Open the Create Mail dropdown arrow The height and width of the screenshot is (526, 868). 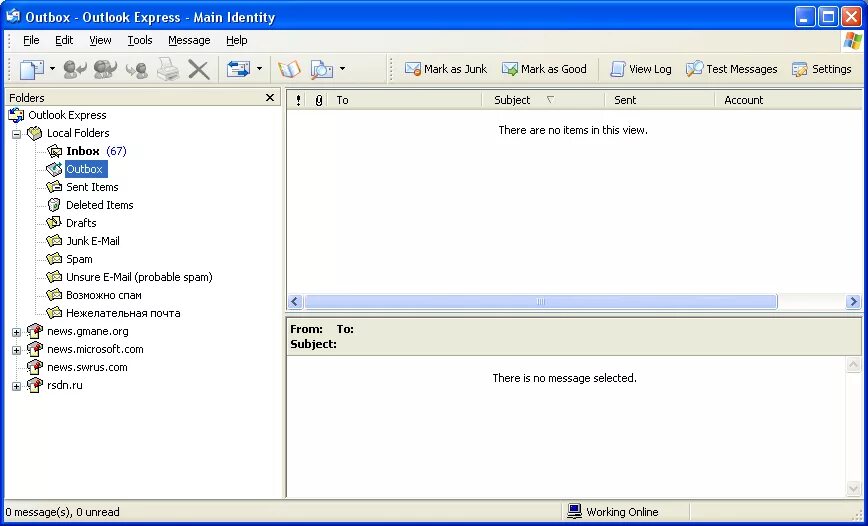coord(52,69)
